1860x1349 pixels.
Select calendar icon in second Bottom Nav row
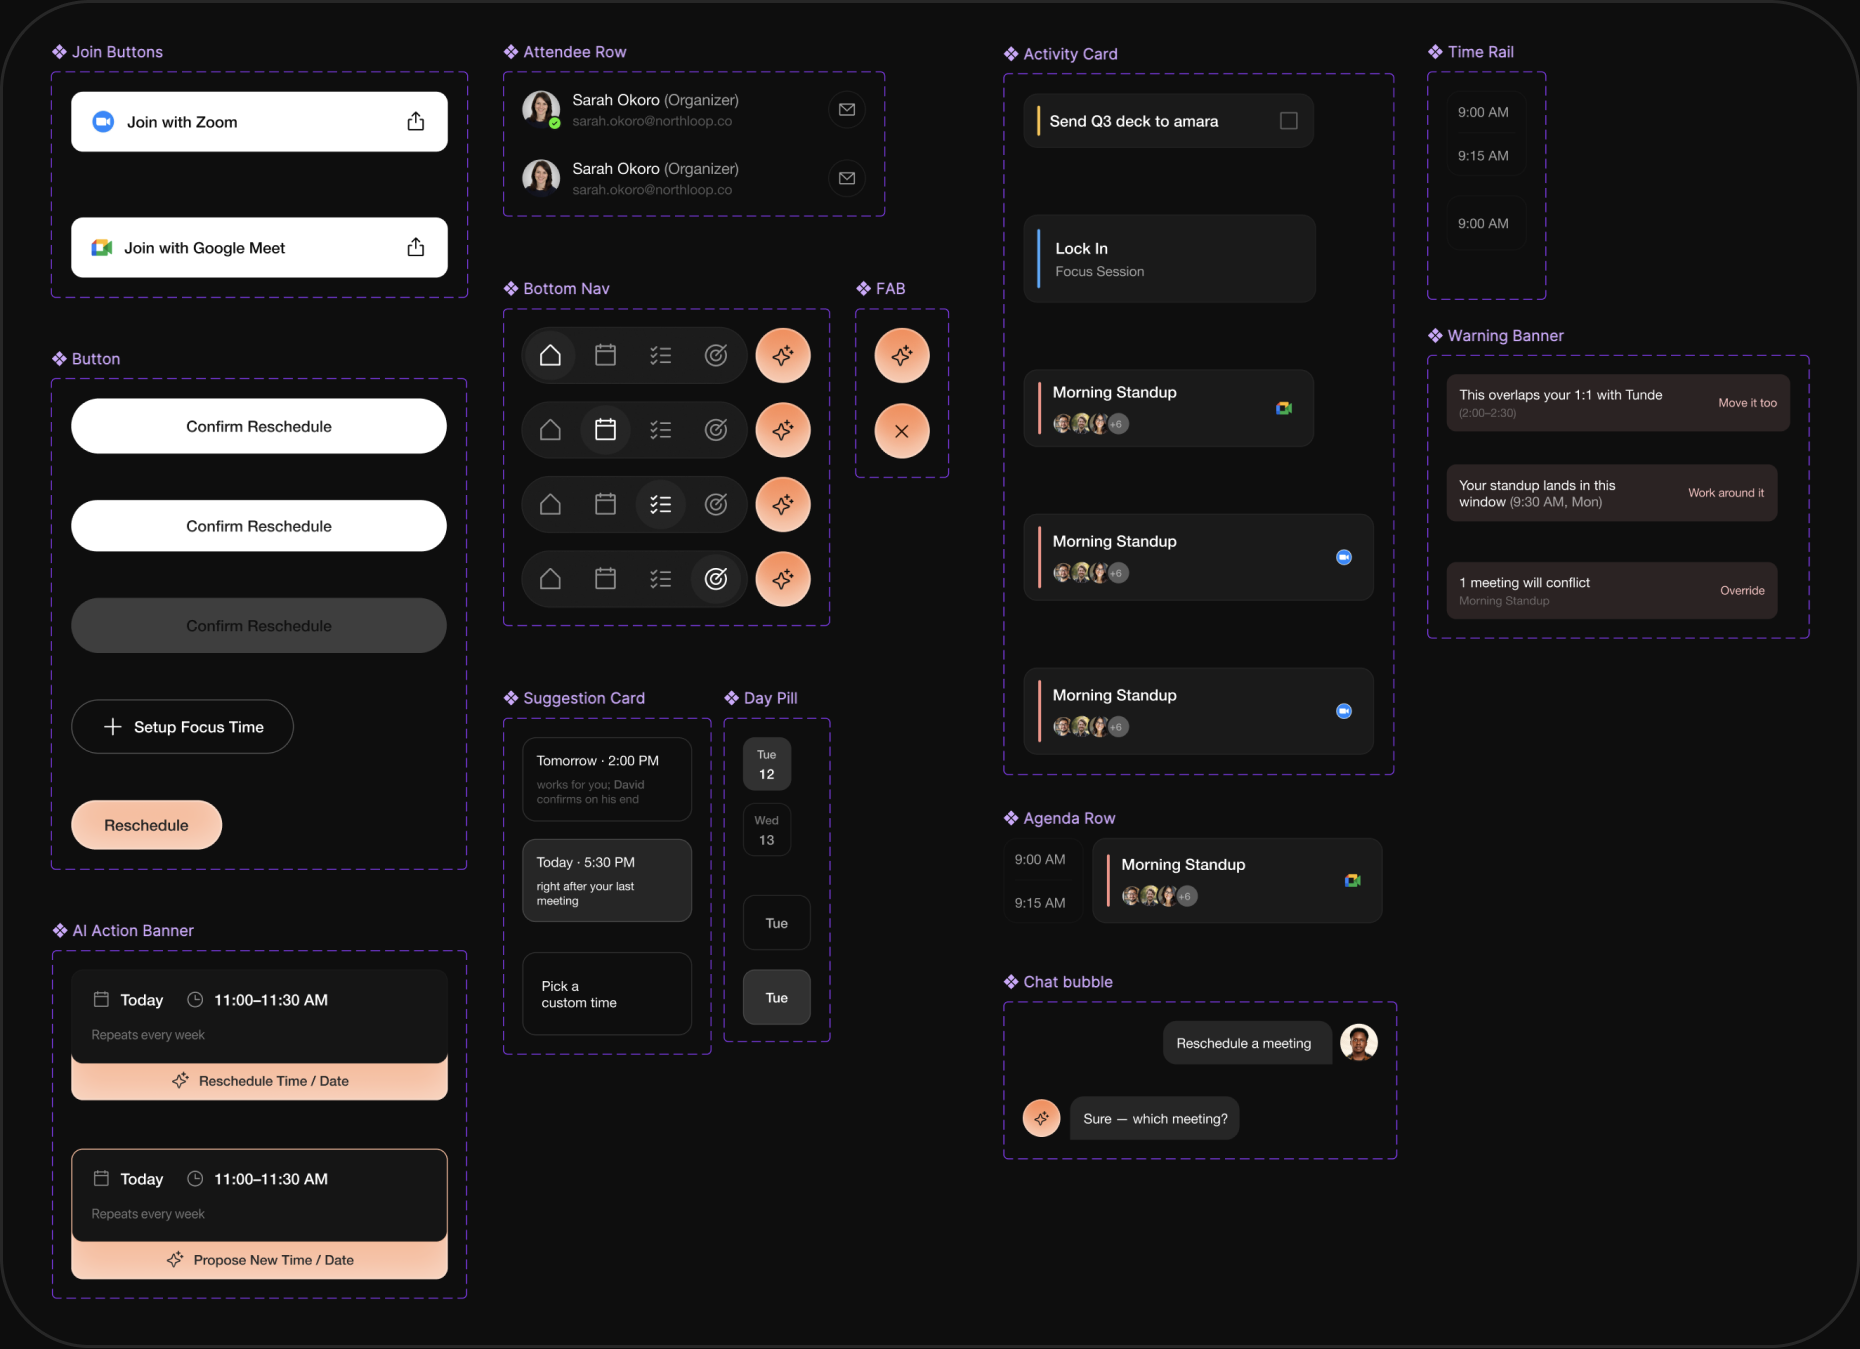[x=605, y=429]
